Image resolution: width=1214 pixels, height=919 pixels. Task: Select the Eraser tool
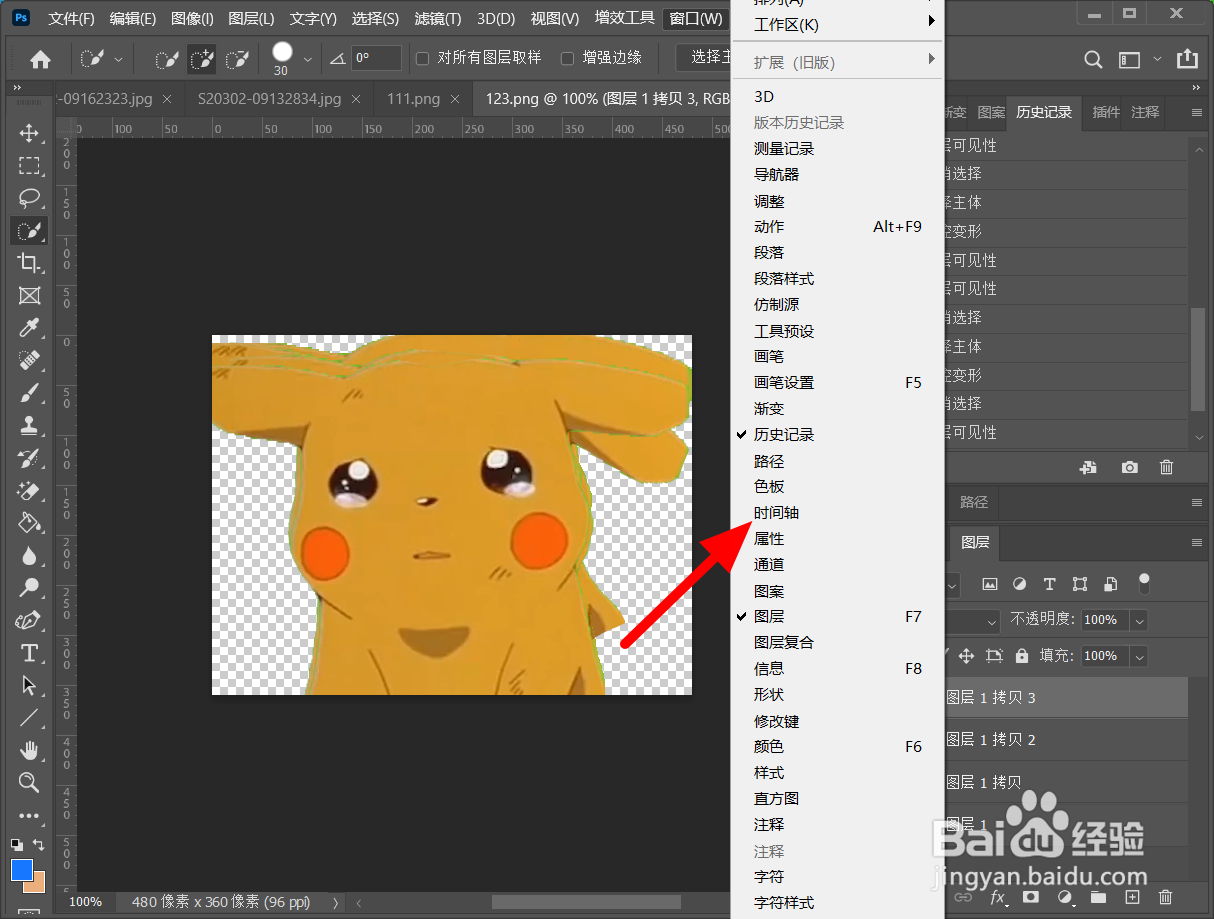pyautogui.click(x=29, y=491)
